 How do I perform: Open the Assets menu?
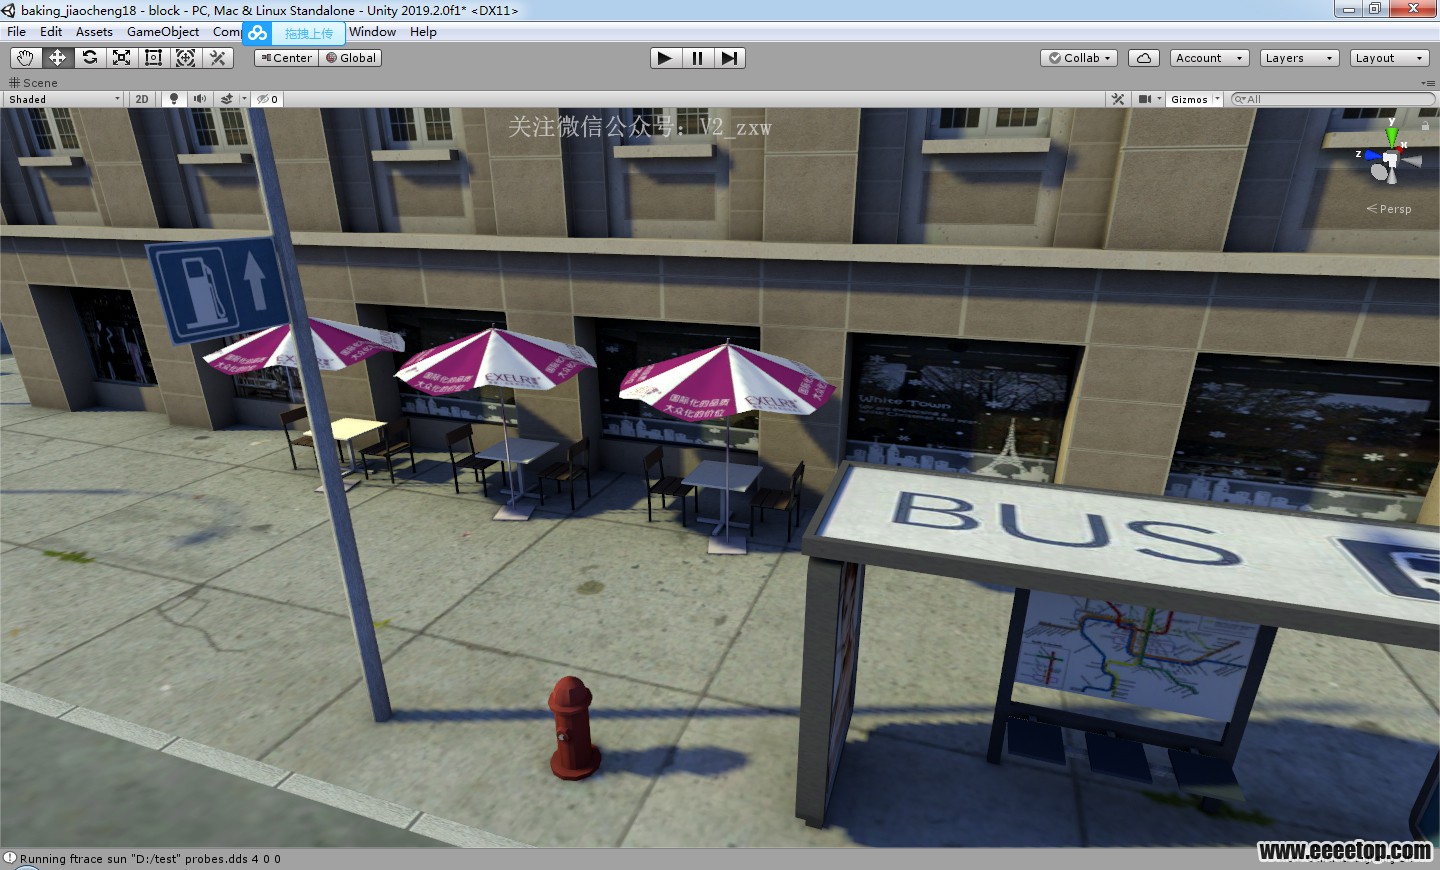tap(94, 32)
